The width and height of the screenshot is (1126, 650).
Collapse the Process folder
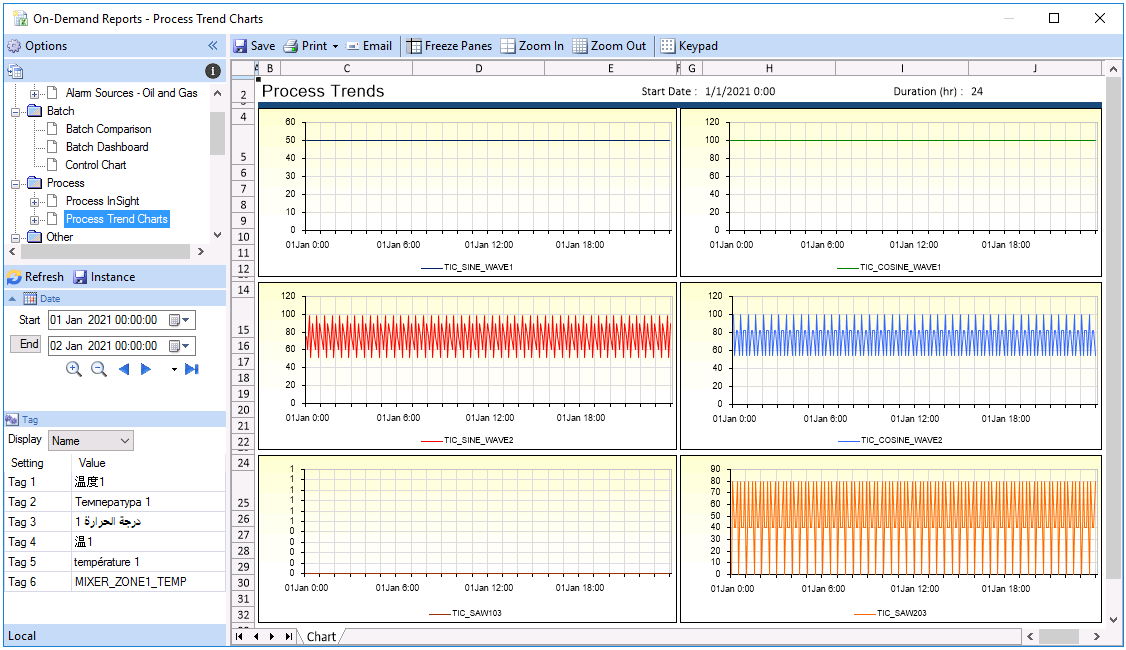tap(15, 184)
